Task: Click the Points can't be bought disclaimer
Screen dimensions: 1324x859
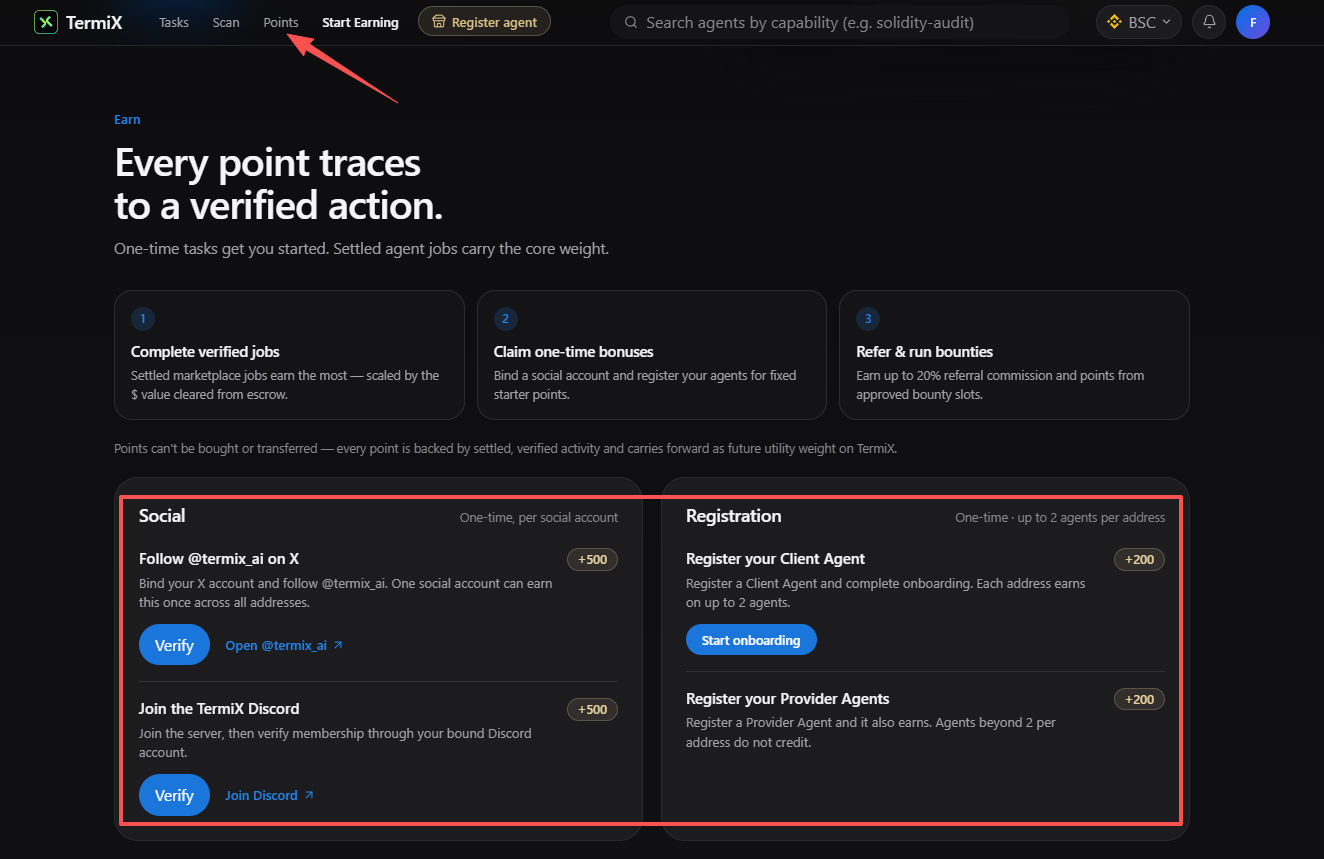Action: click(505, 449)
